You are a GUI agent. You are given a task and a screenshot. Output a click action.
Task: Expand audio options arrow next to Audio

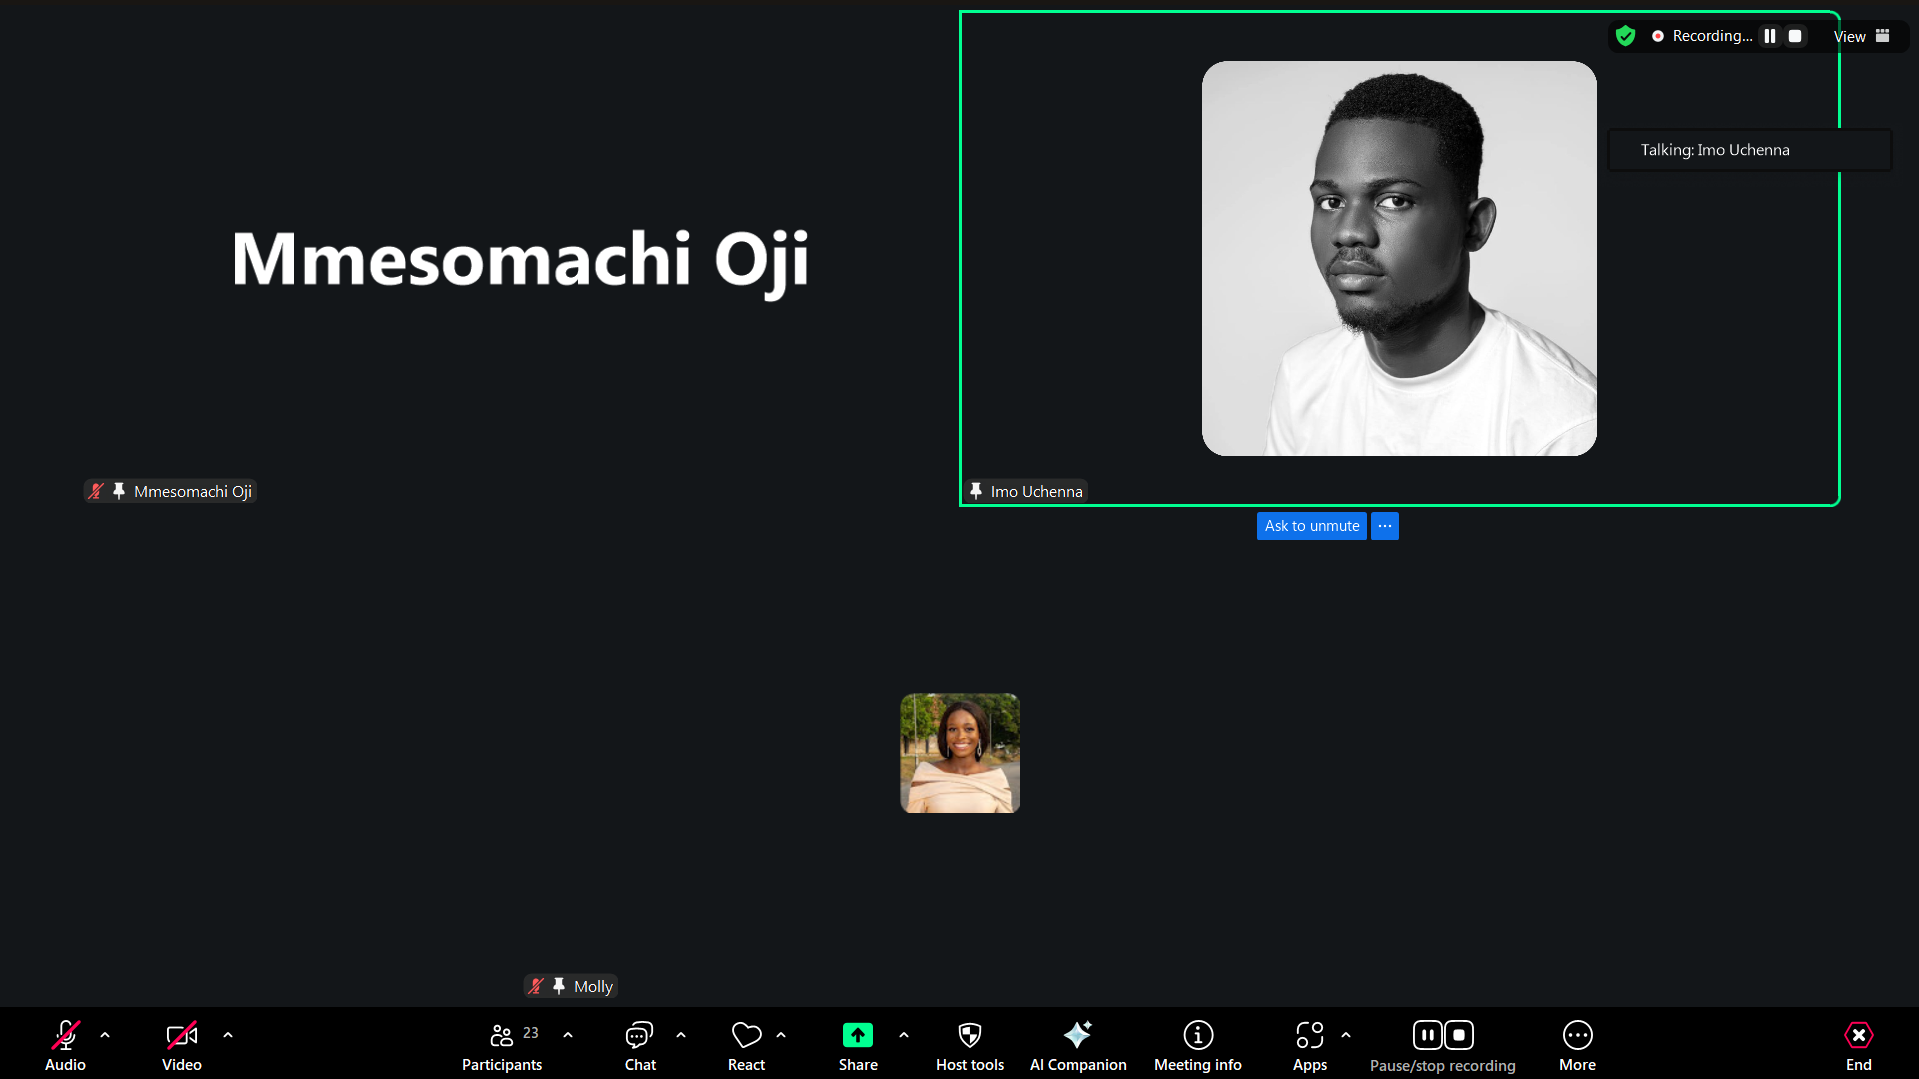105,1035
